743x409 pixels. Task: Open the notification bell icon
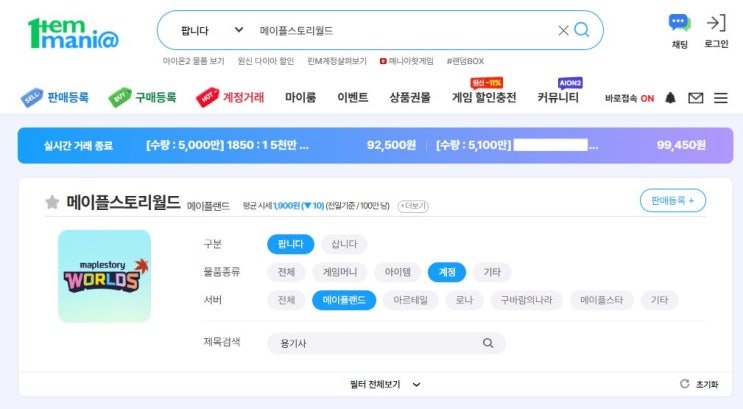click(x=670, y=98)
